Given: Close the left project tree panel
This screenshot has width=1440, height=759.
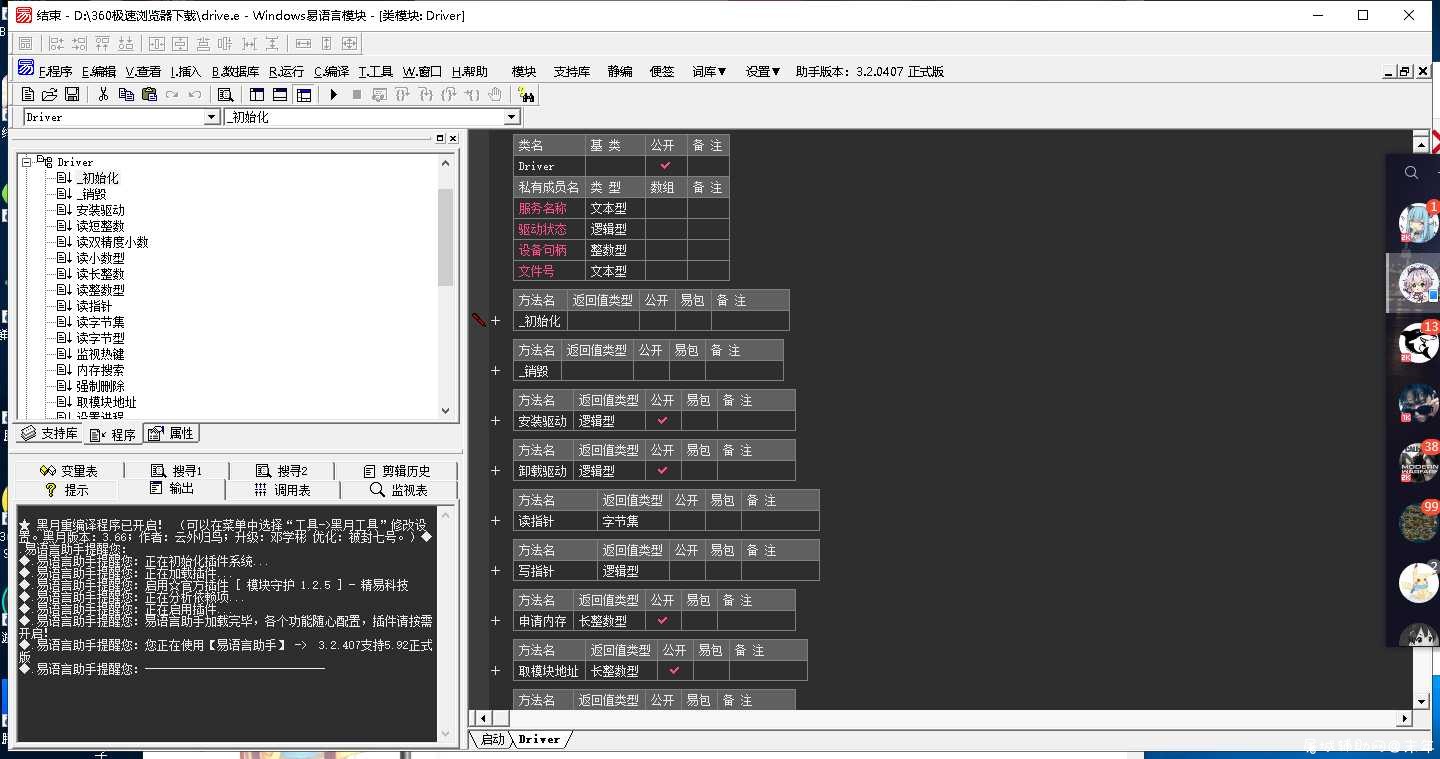Looking at the screenshot, I should (453, 138).
